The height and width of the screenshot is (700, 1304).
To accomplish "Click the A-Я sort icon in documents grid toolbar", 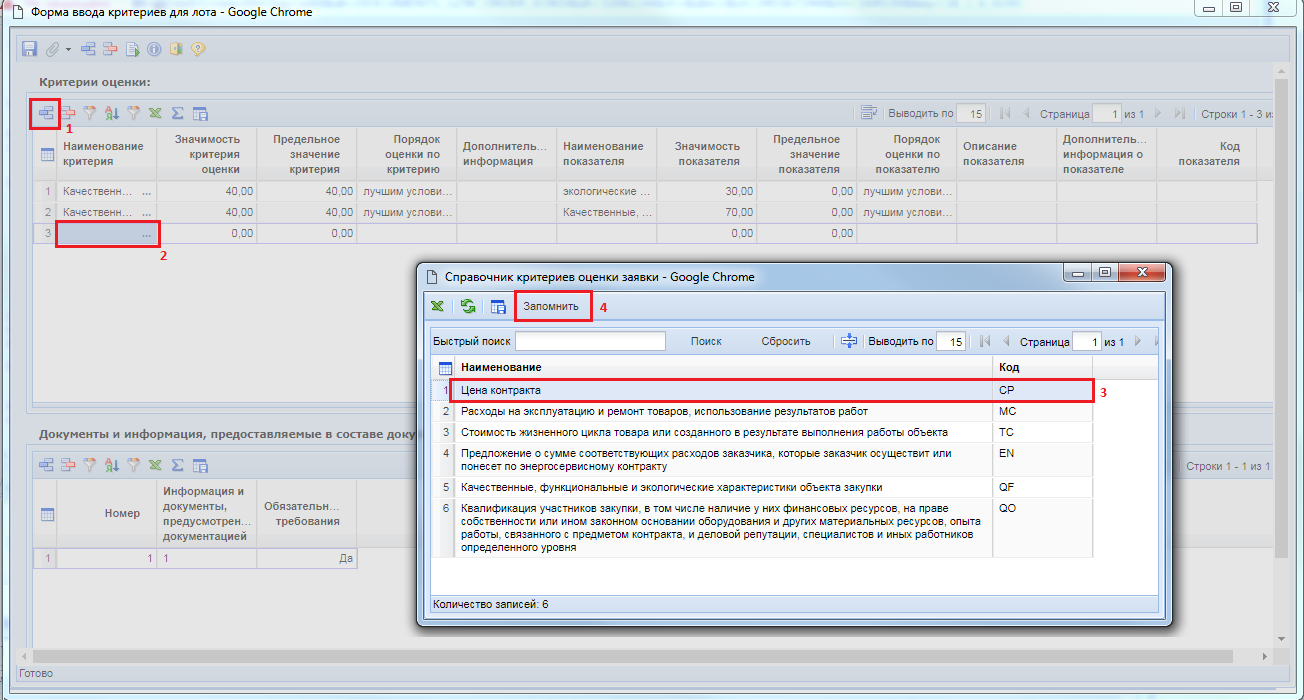I will click(112, 465).
